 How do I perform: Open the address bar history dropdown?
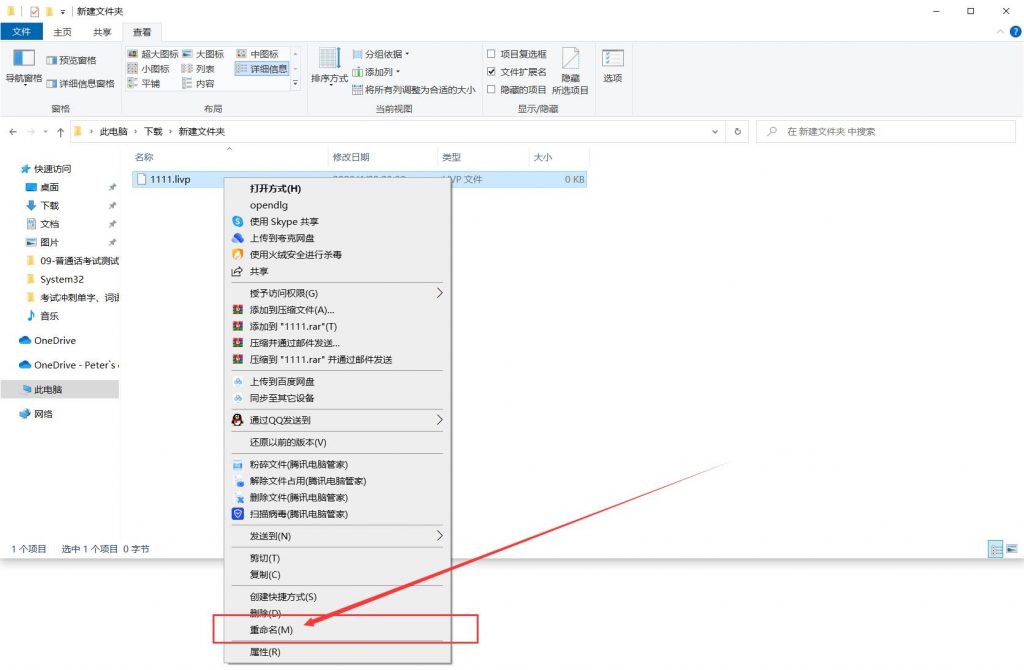click(715, 131)
